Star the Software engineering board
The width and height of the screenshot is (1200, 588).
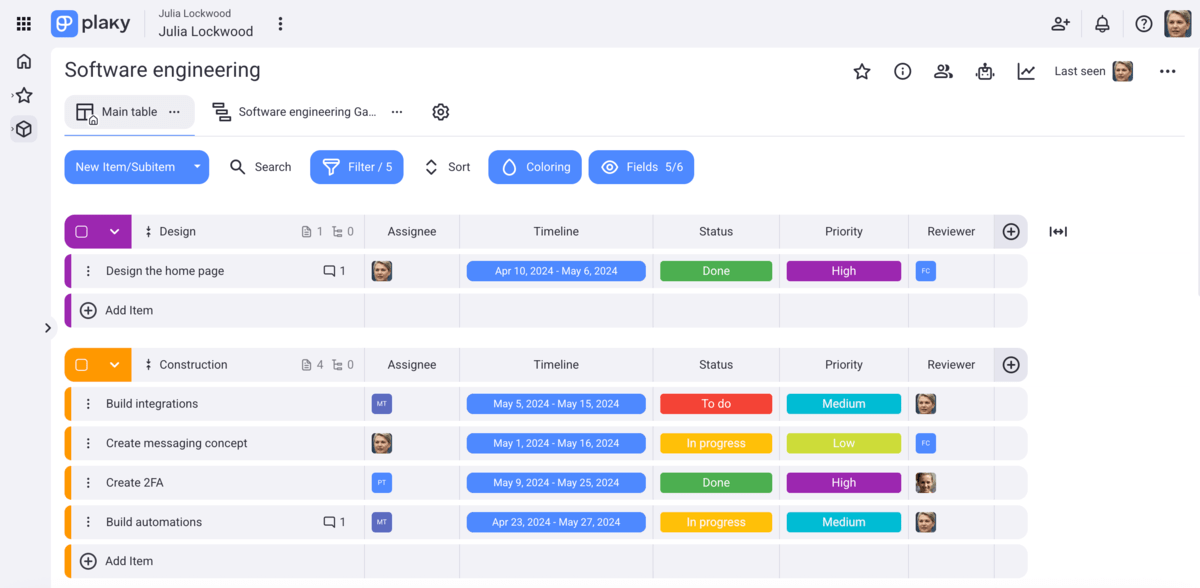pyautogui.click(x=861, y=72)
